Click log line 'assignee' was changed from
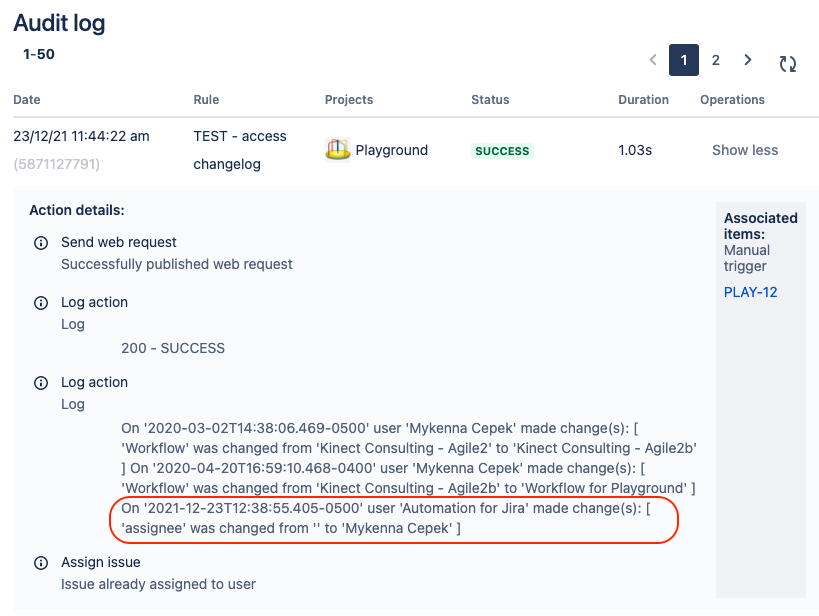 click(291, 528)
